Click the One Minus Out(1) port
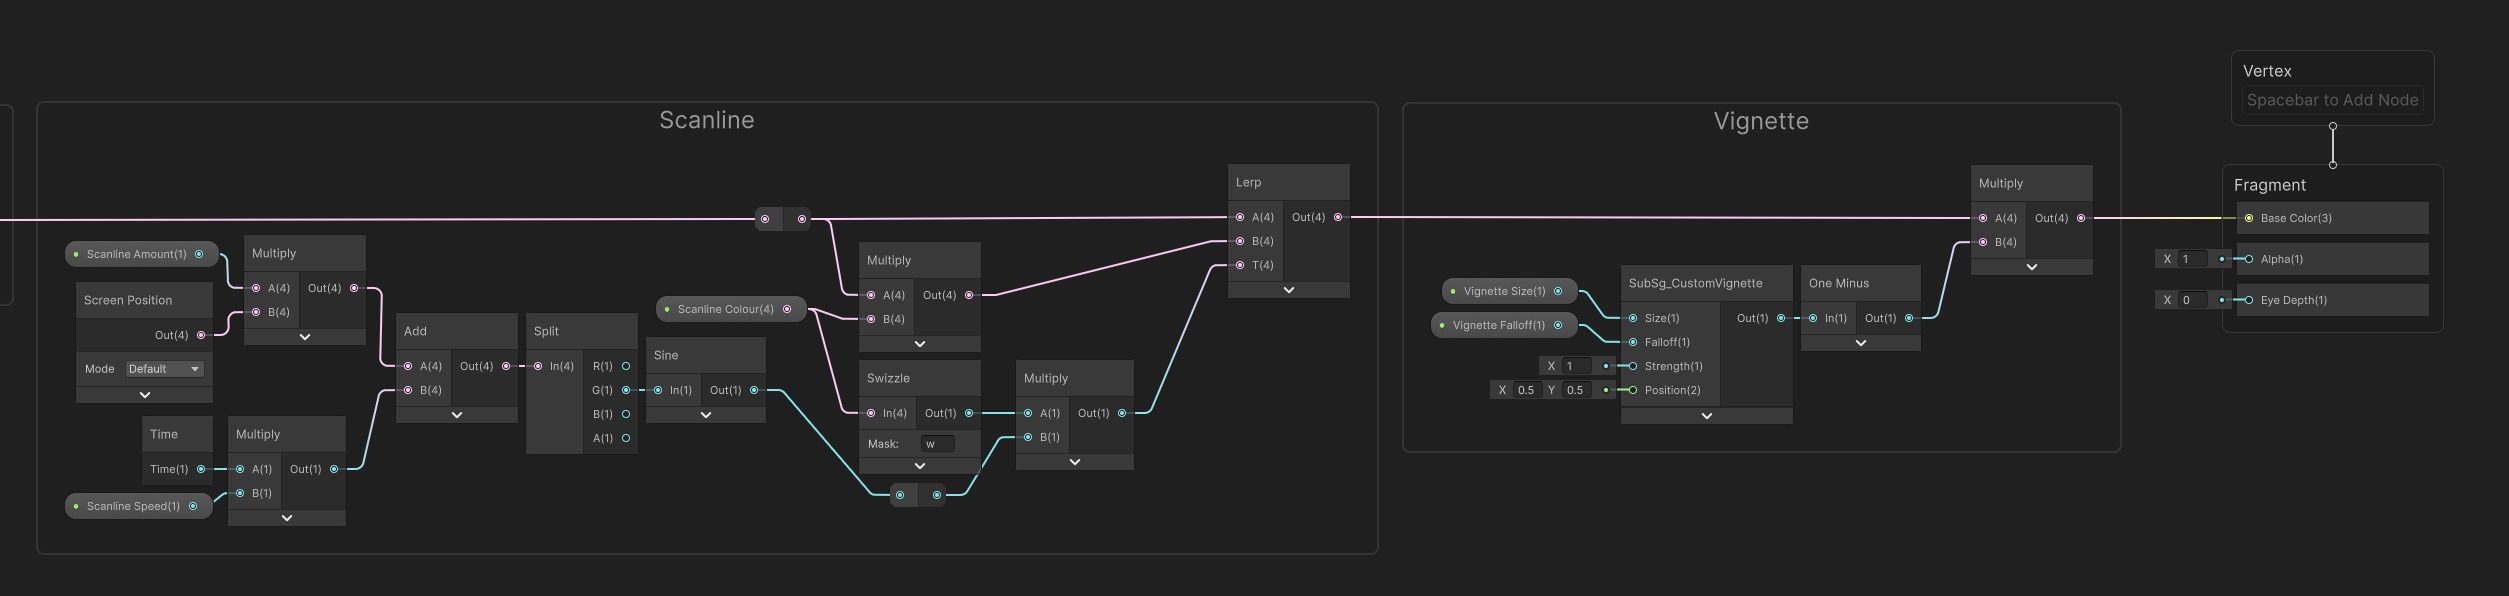Image resolution: width=2509 pixels, height=596 pixels. (1909, 318)
